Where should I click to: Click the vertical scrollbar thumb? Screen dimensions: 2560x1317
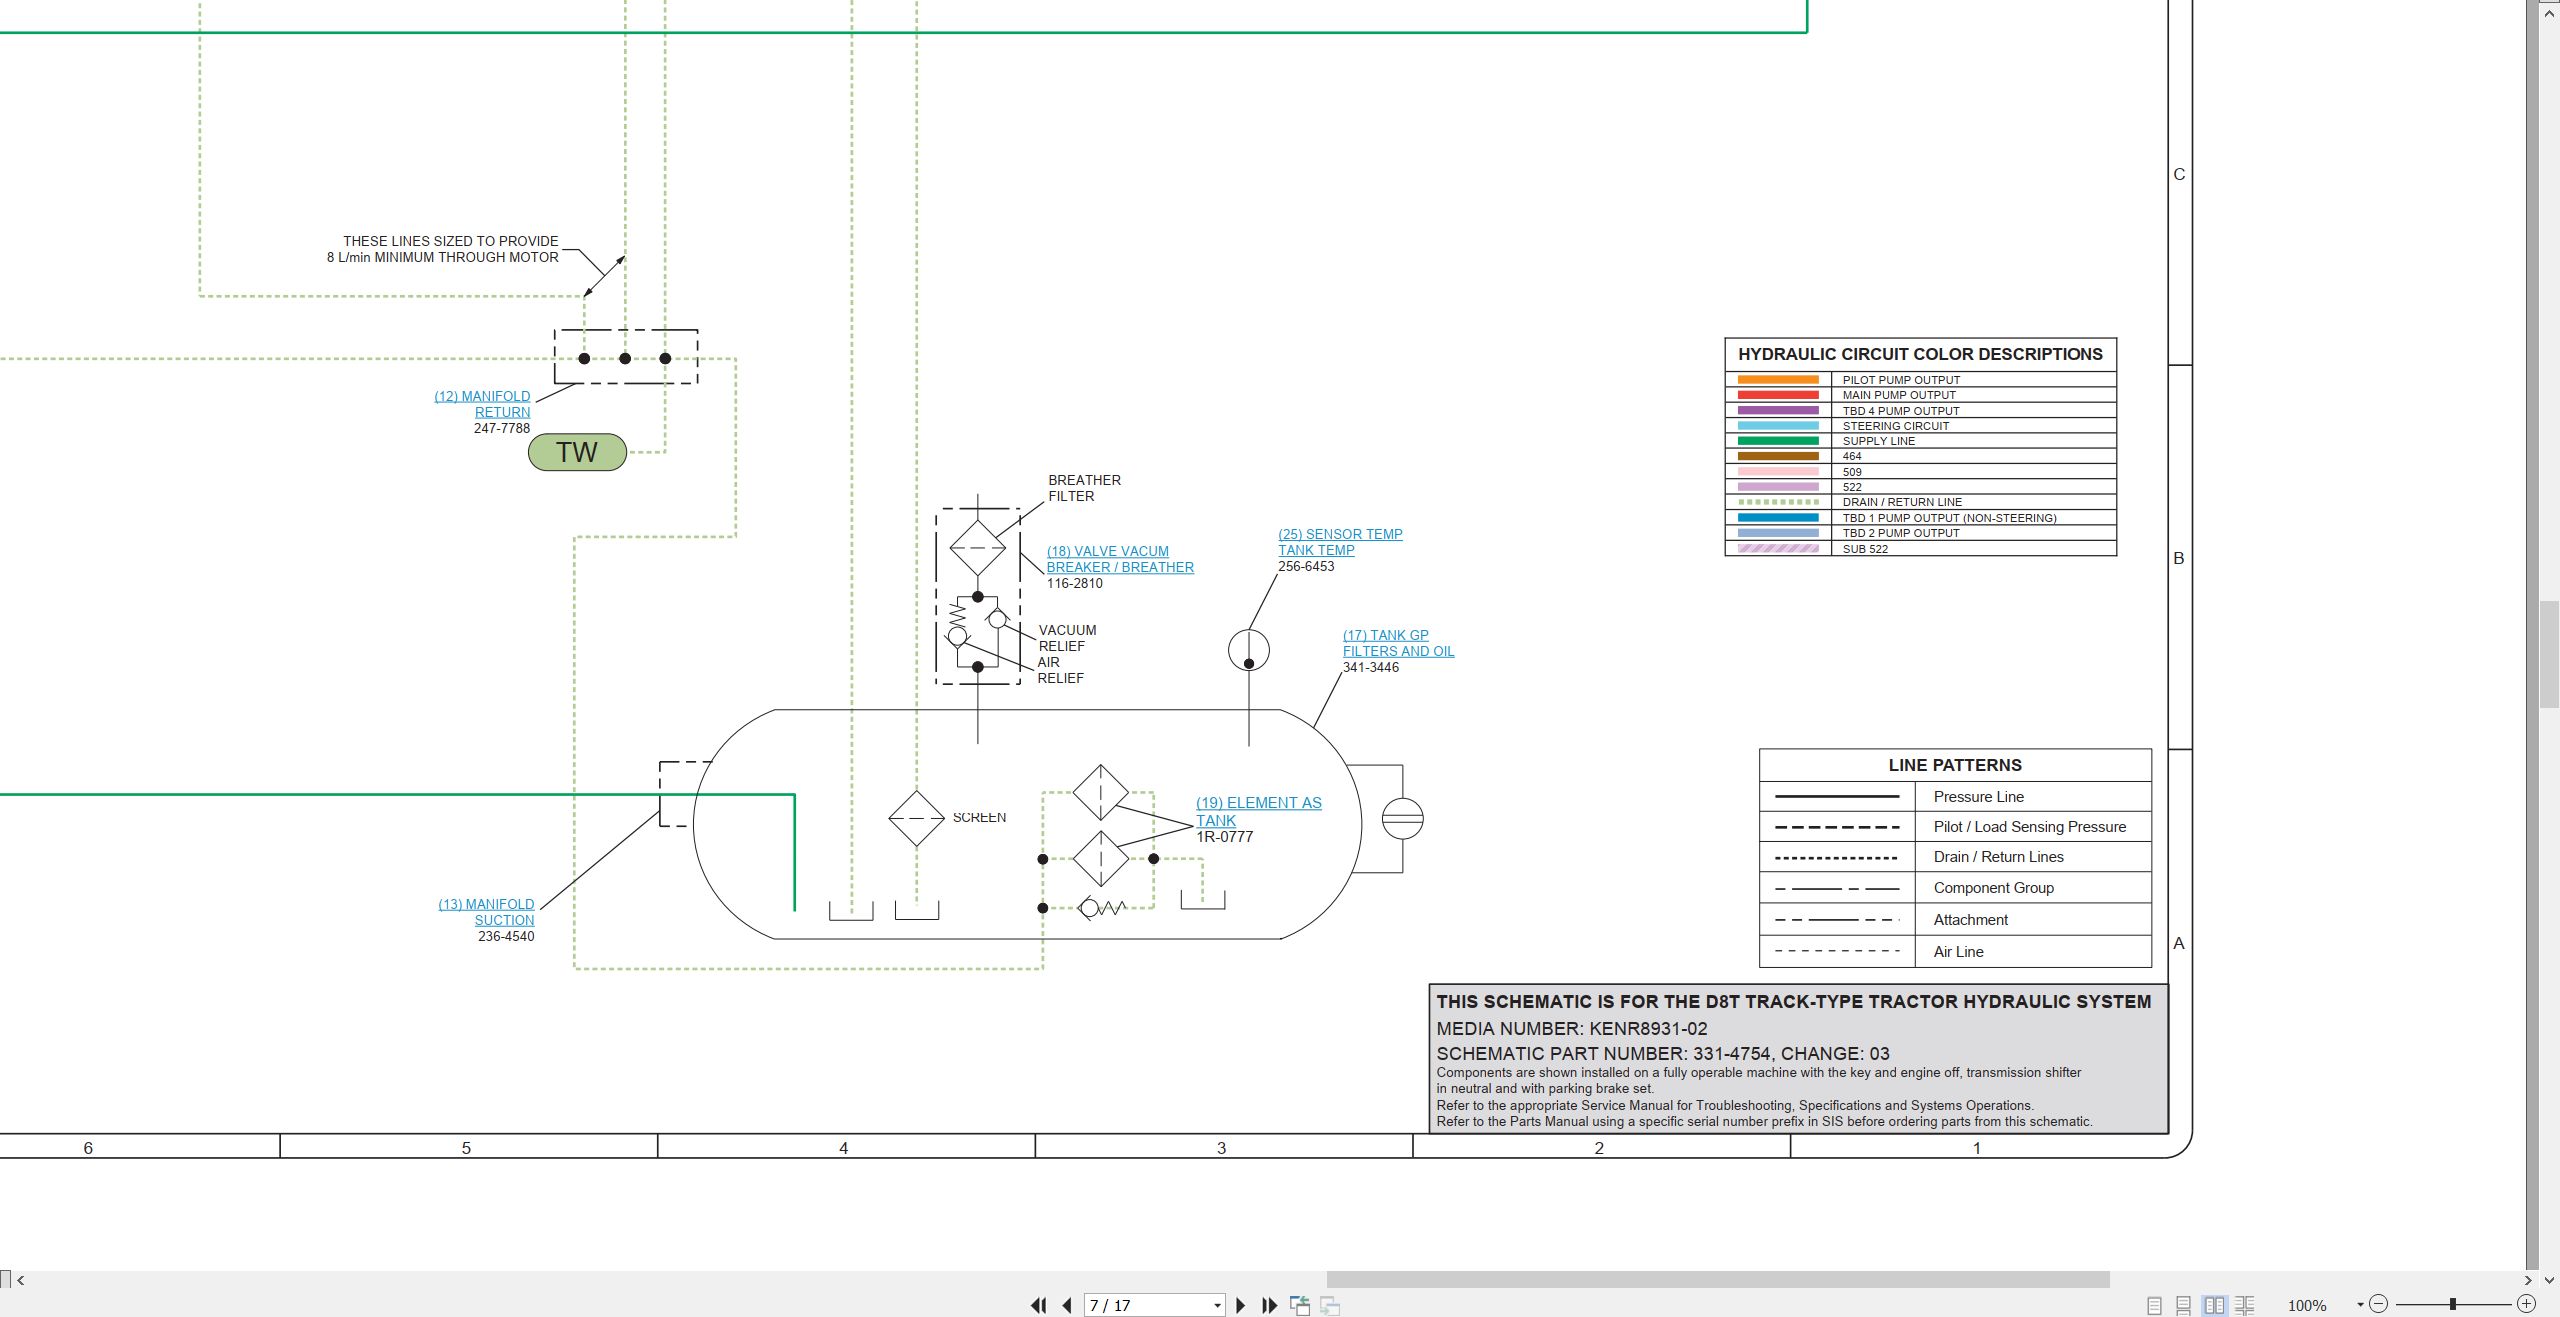pyautogui.click(x=2549, y=654)
